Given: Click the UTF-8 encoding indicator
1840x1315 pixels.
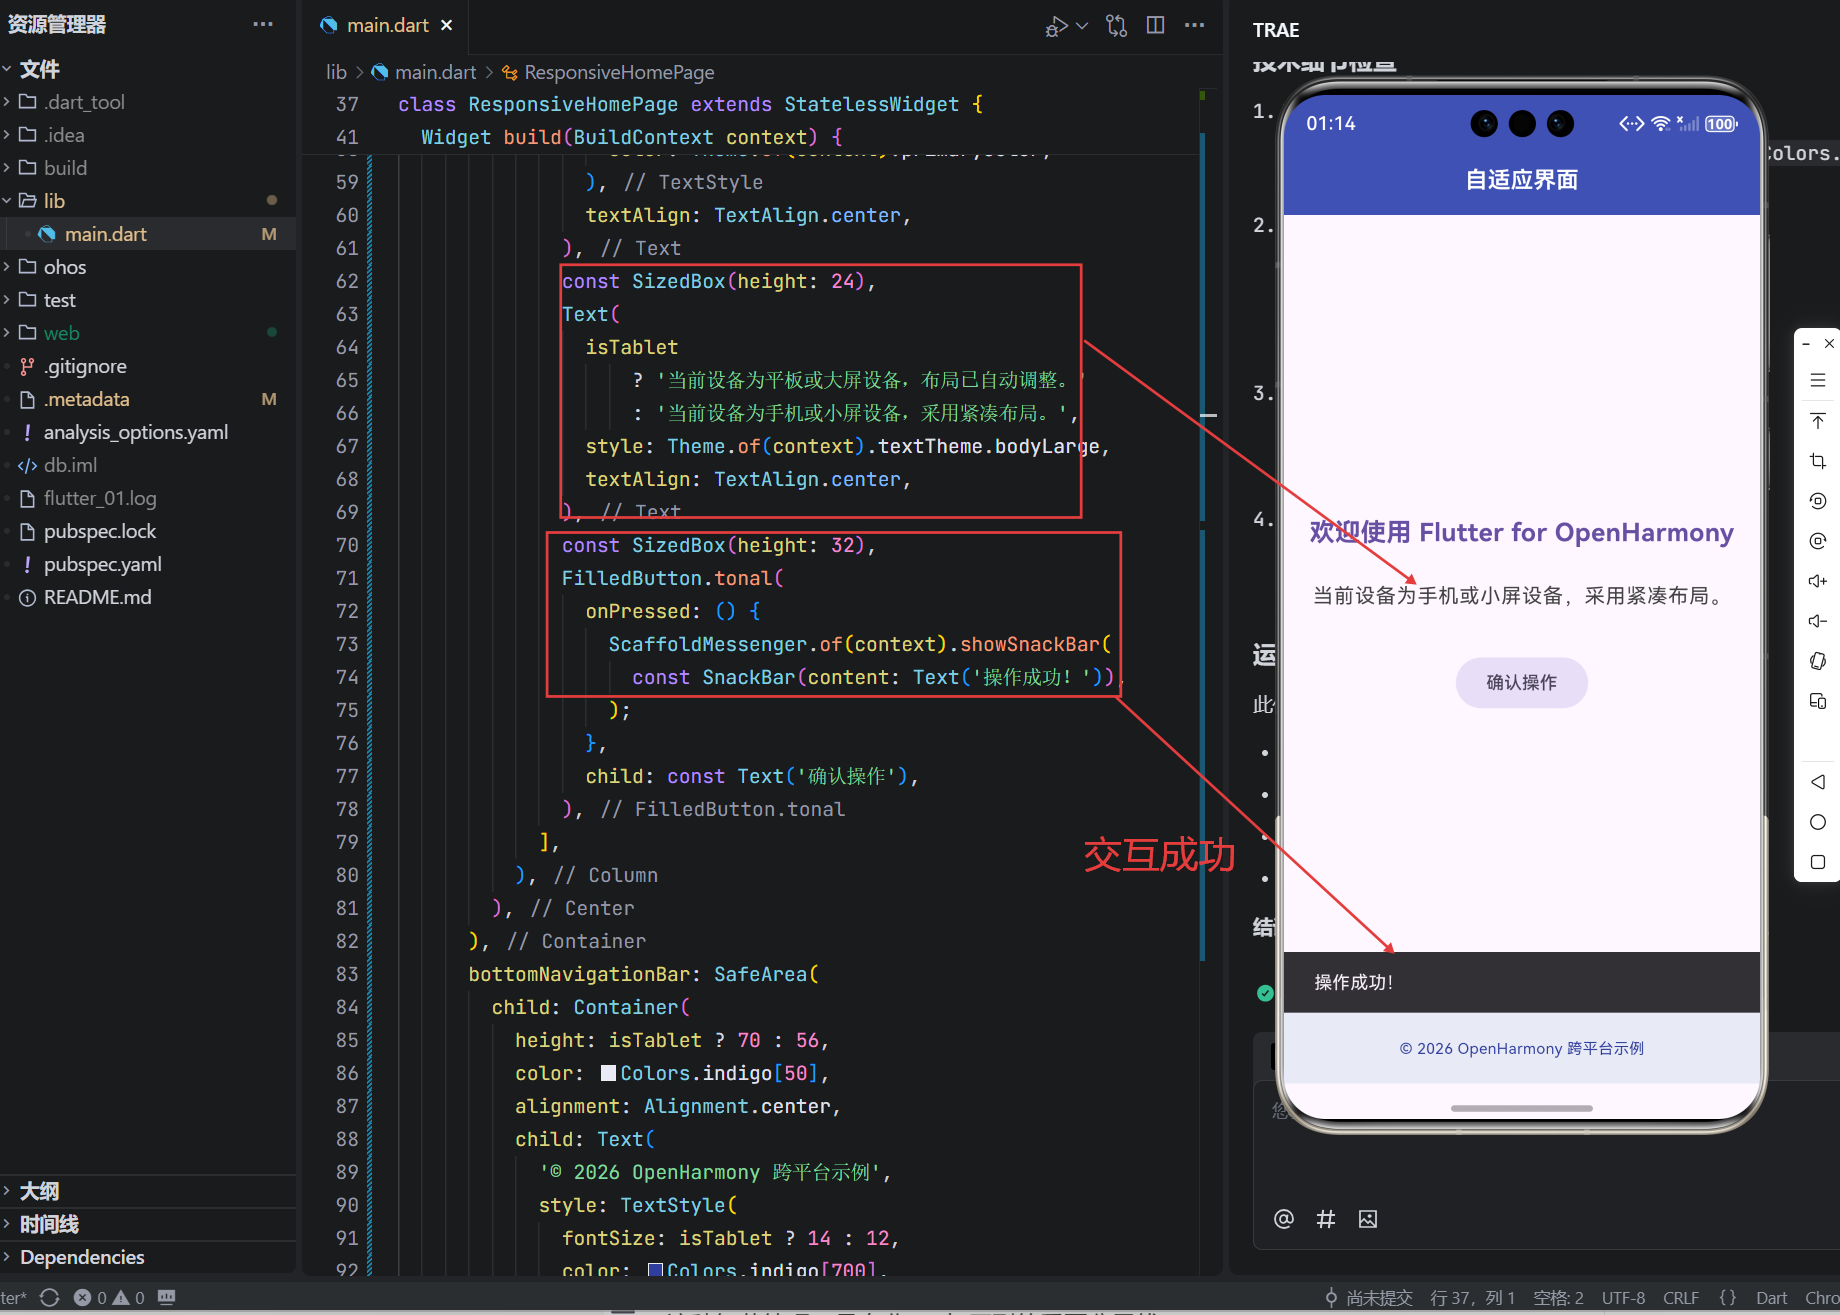Looking at the screenshot, I should (x=1623, y=1297).
